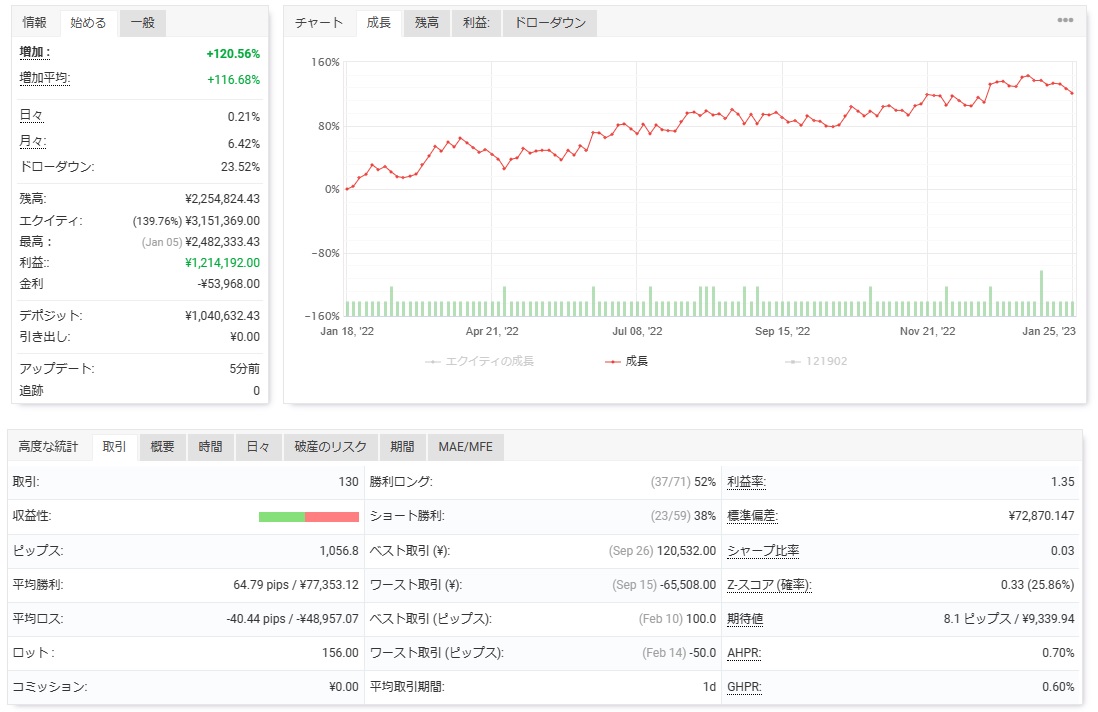Click the 5分前 update value
1098x712 pixels.
tap(244, 369)
